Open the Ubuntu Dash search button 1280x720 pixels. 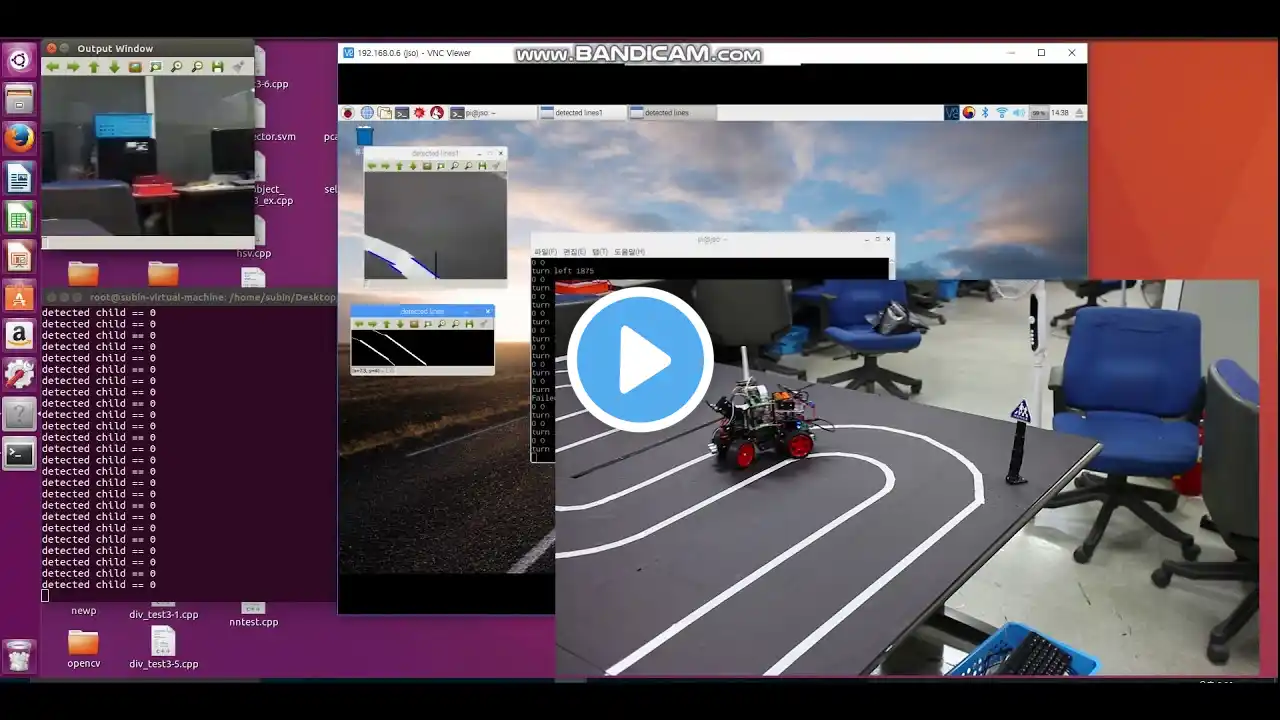pos(19,61)
